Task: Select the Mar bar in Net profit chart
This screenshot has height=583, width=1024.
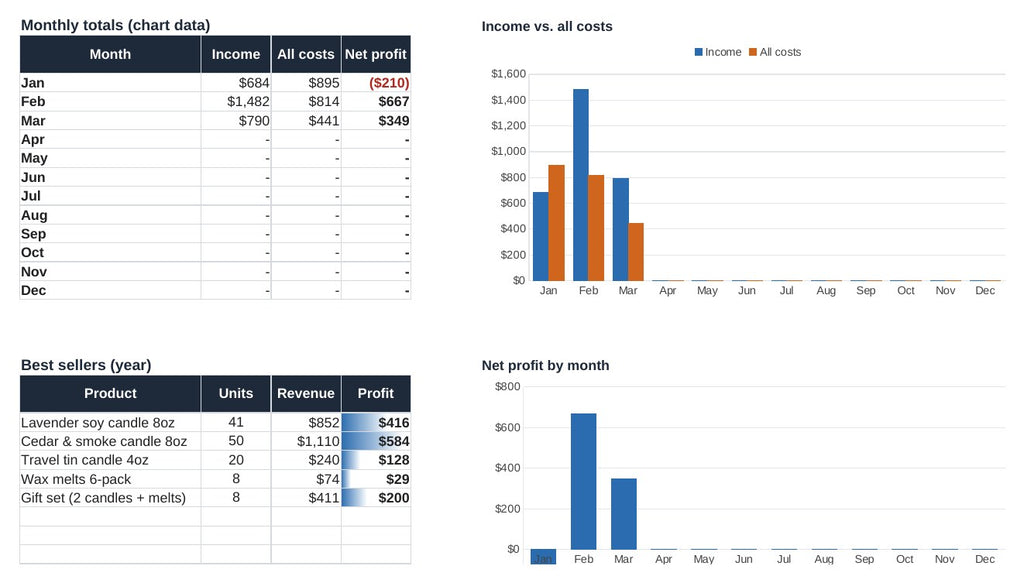Action: [624, 514]
